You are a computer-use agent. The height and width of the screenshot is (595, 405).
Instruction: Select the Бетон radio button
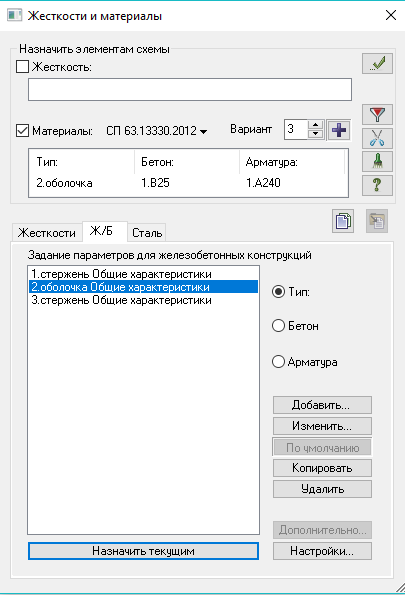coord(278,326)
